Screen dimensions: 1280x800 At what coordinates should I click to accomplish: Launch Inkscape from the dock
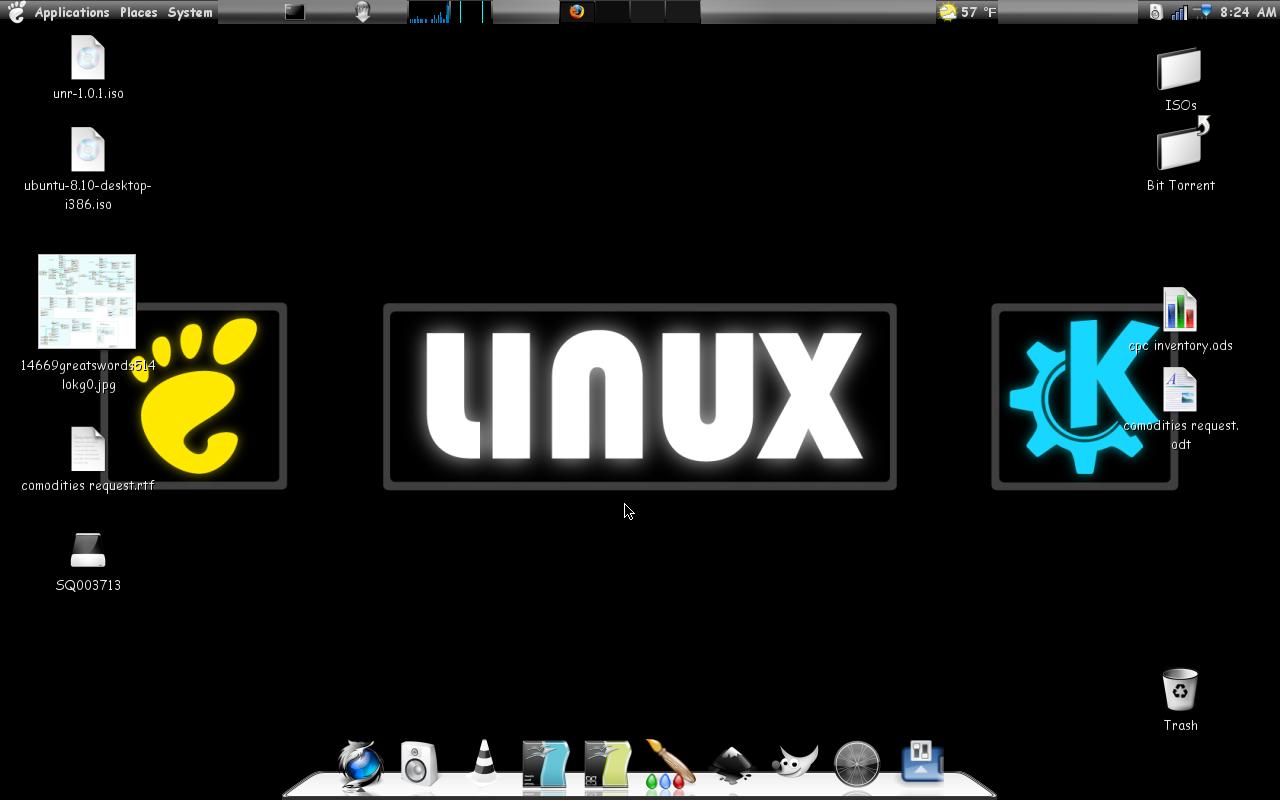click(732, 763)
